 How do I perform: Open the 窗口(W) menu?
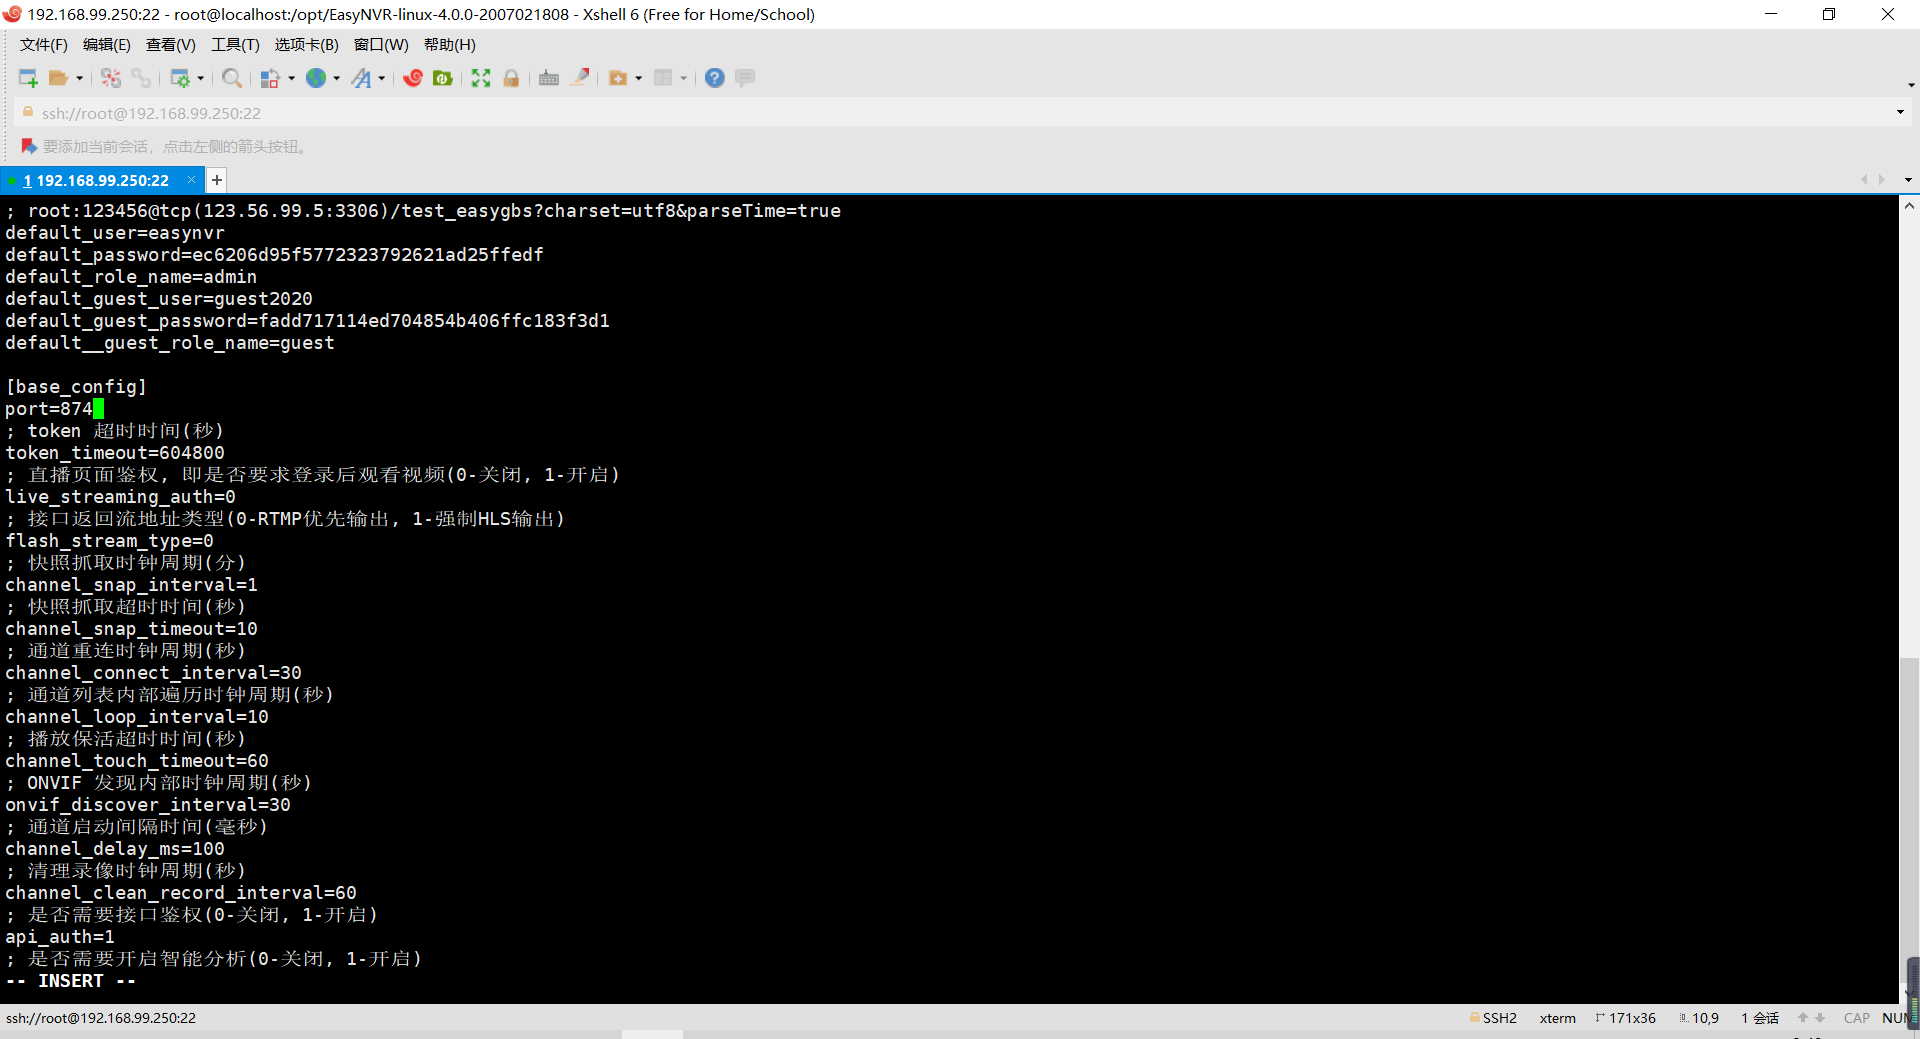[381, 45]
